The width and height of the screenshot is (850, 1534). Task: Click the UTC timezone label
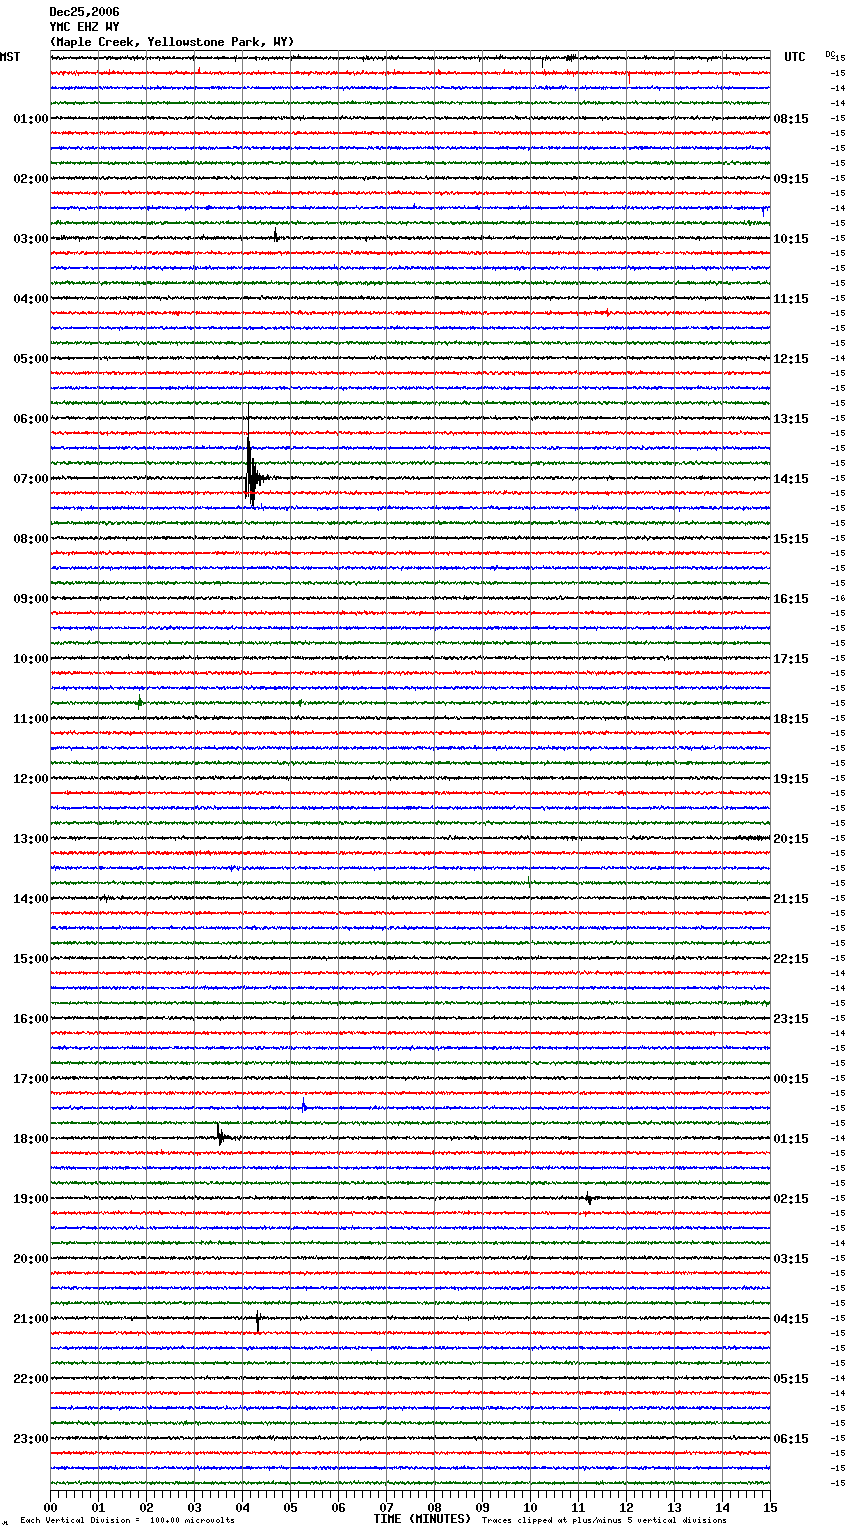click(x=795, y=57)
